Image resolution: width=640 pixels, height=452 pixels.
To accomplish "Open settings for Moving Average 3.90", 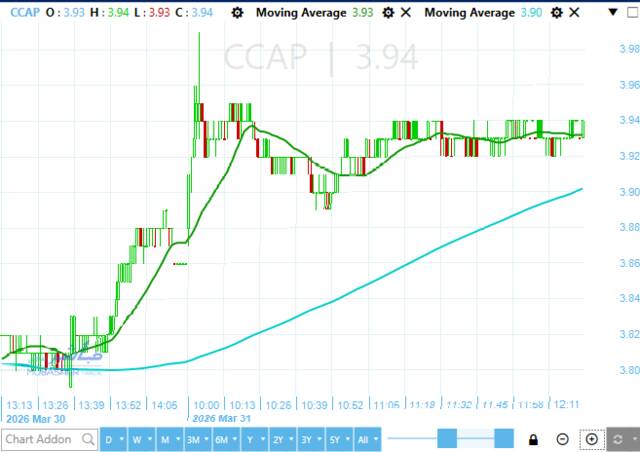I will [553, 12].
